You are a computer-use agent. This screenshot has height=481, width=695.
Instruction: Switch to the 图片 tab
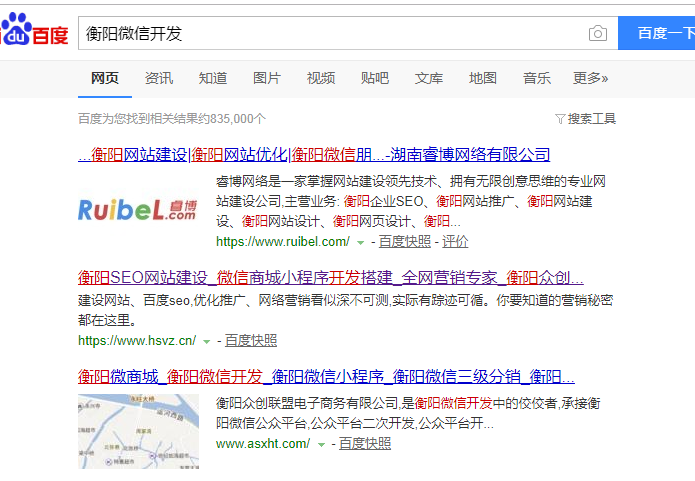click(x=267, y=78)
